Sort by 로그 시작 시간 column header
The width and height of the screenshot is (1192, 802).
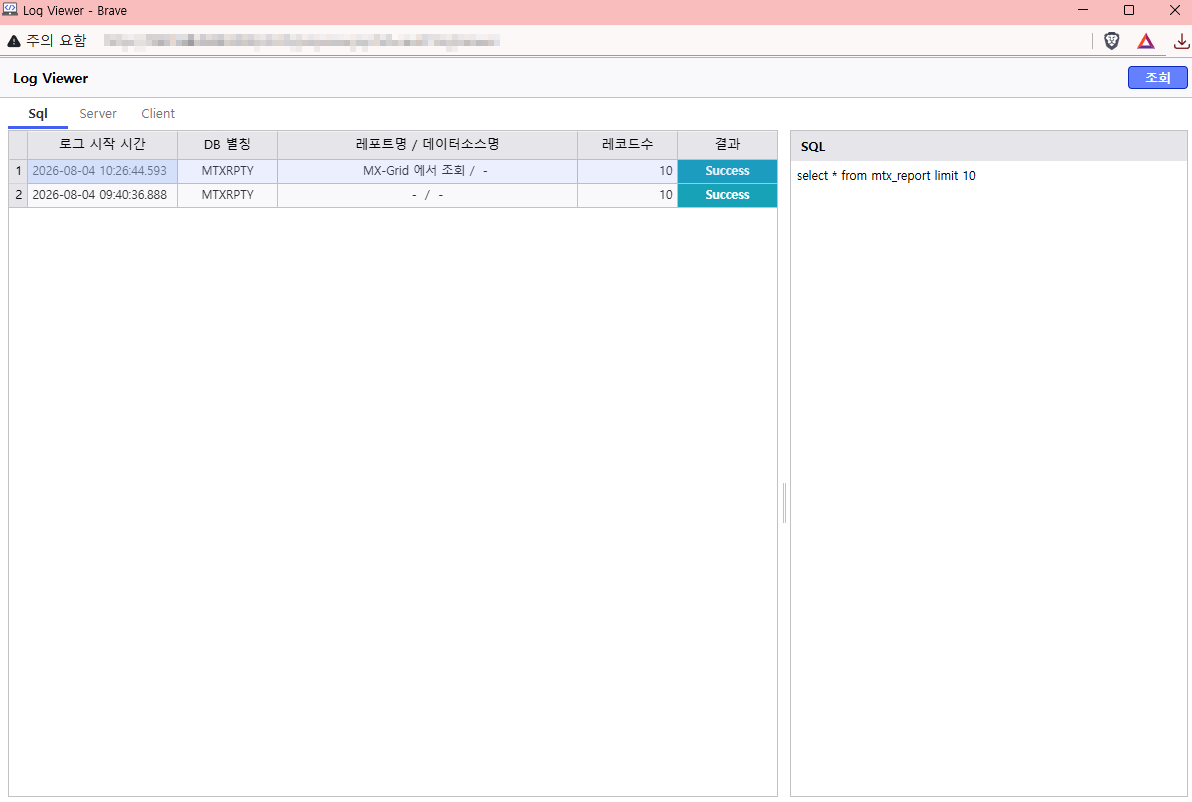coord(103,144)
